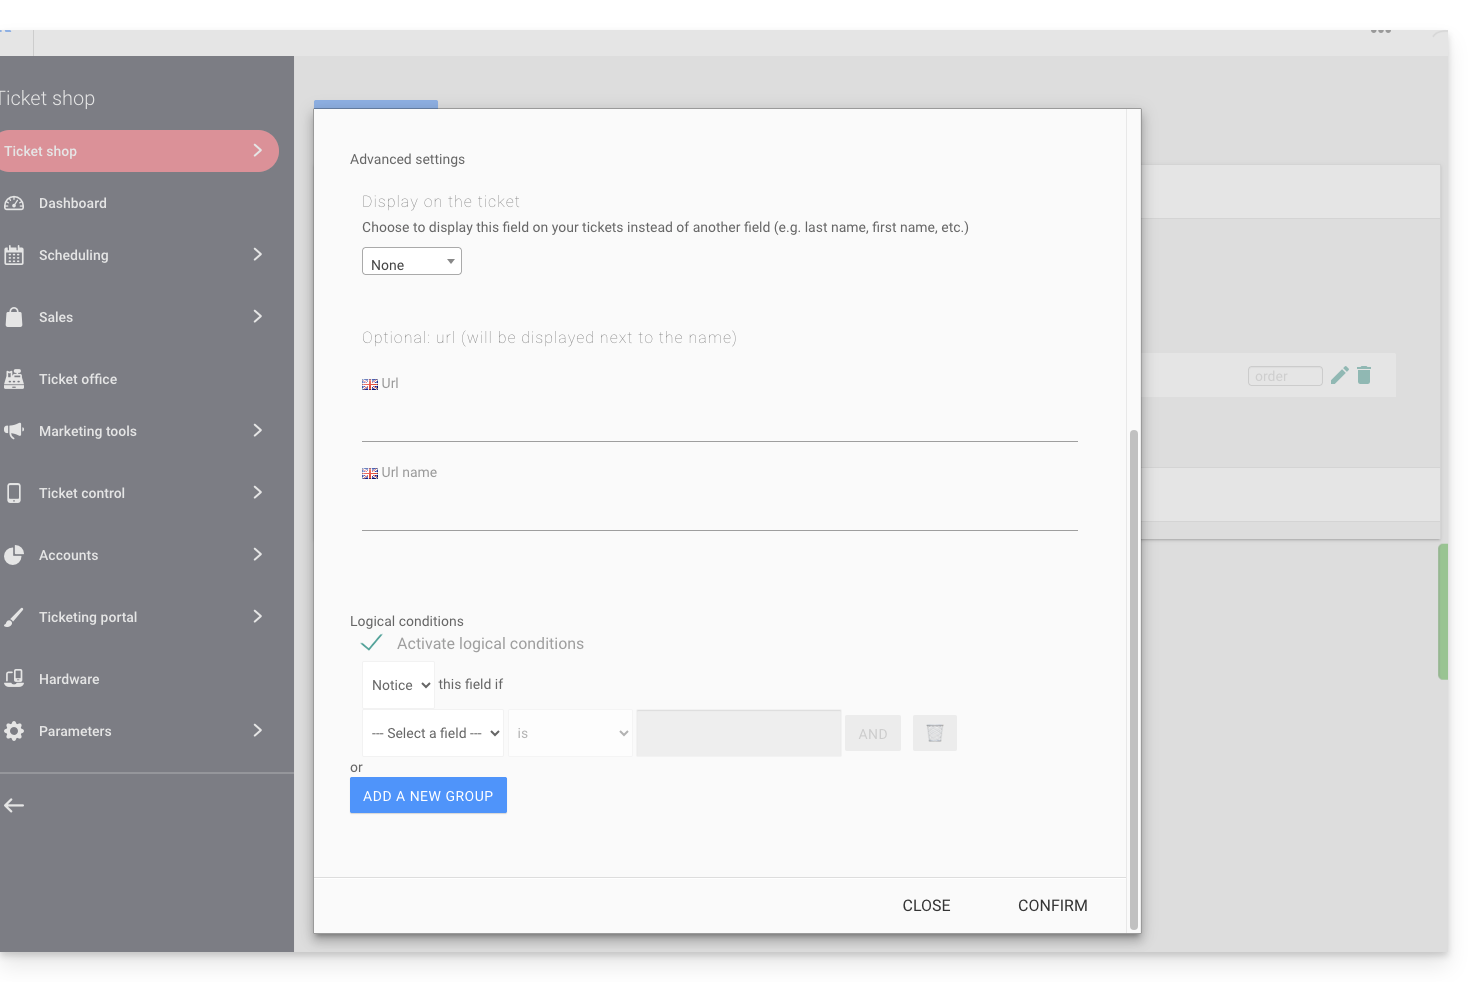Expand the Accounts menu
This screenshot has width=1478, height=982.
[x=257, y=555]
